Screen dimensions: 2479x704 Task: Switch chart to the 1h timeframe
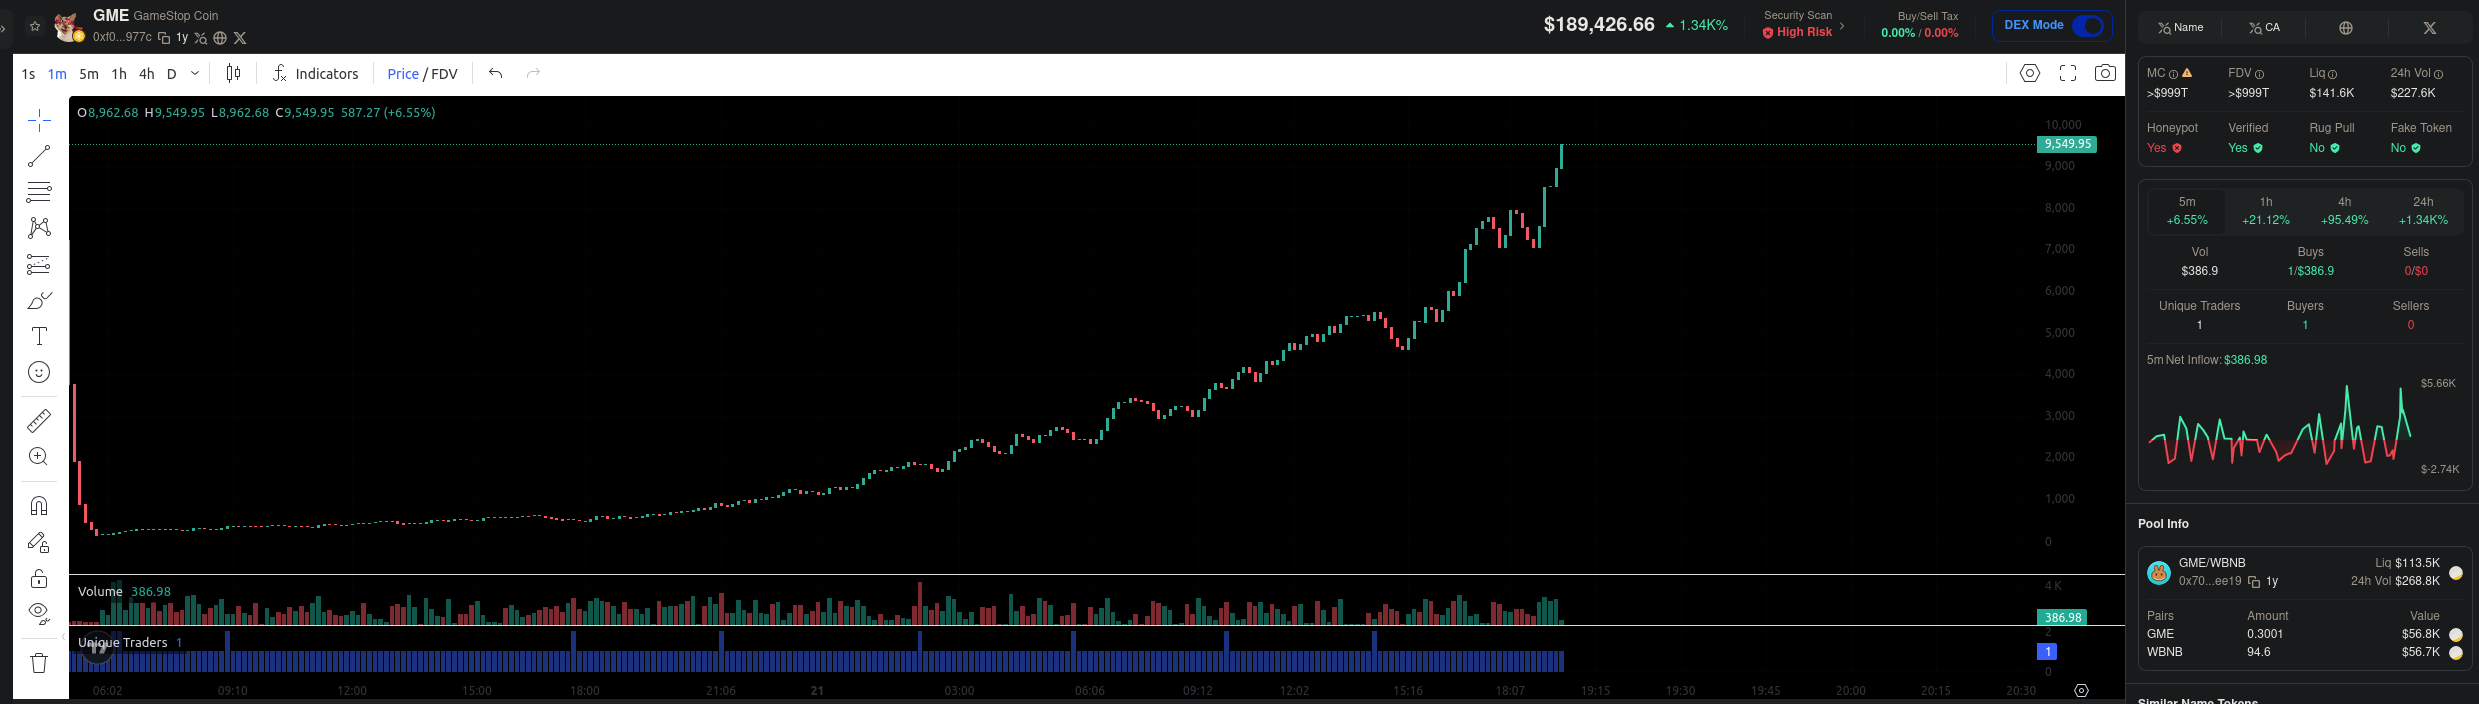(x=119, y=74)
